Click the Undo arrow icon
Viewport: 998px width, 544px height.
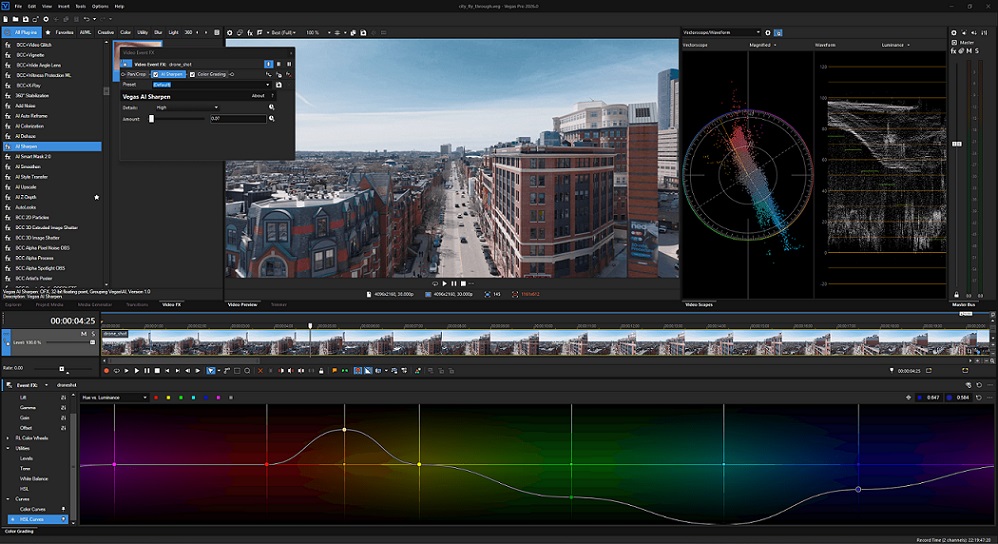(x=87, y=19)
